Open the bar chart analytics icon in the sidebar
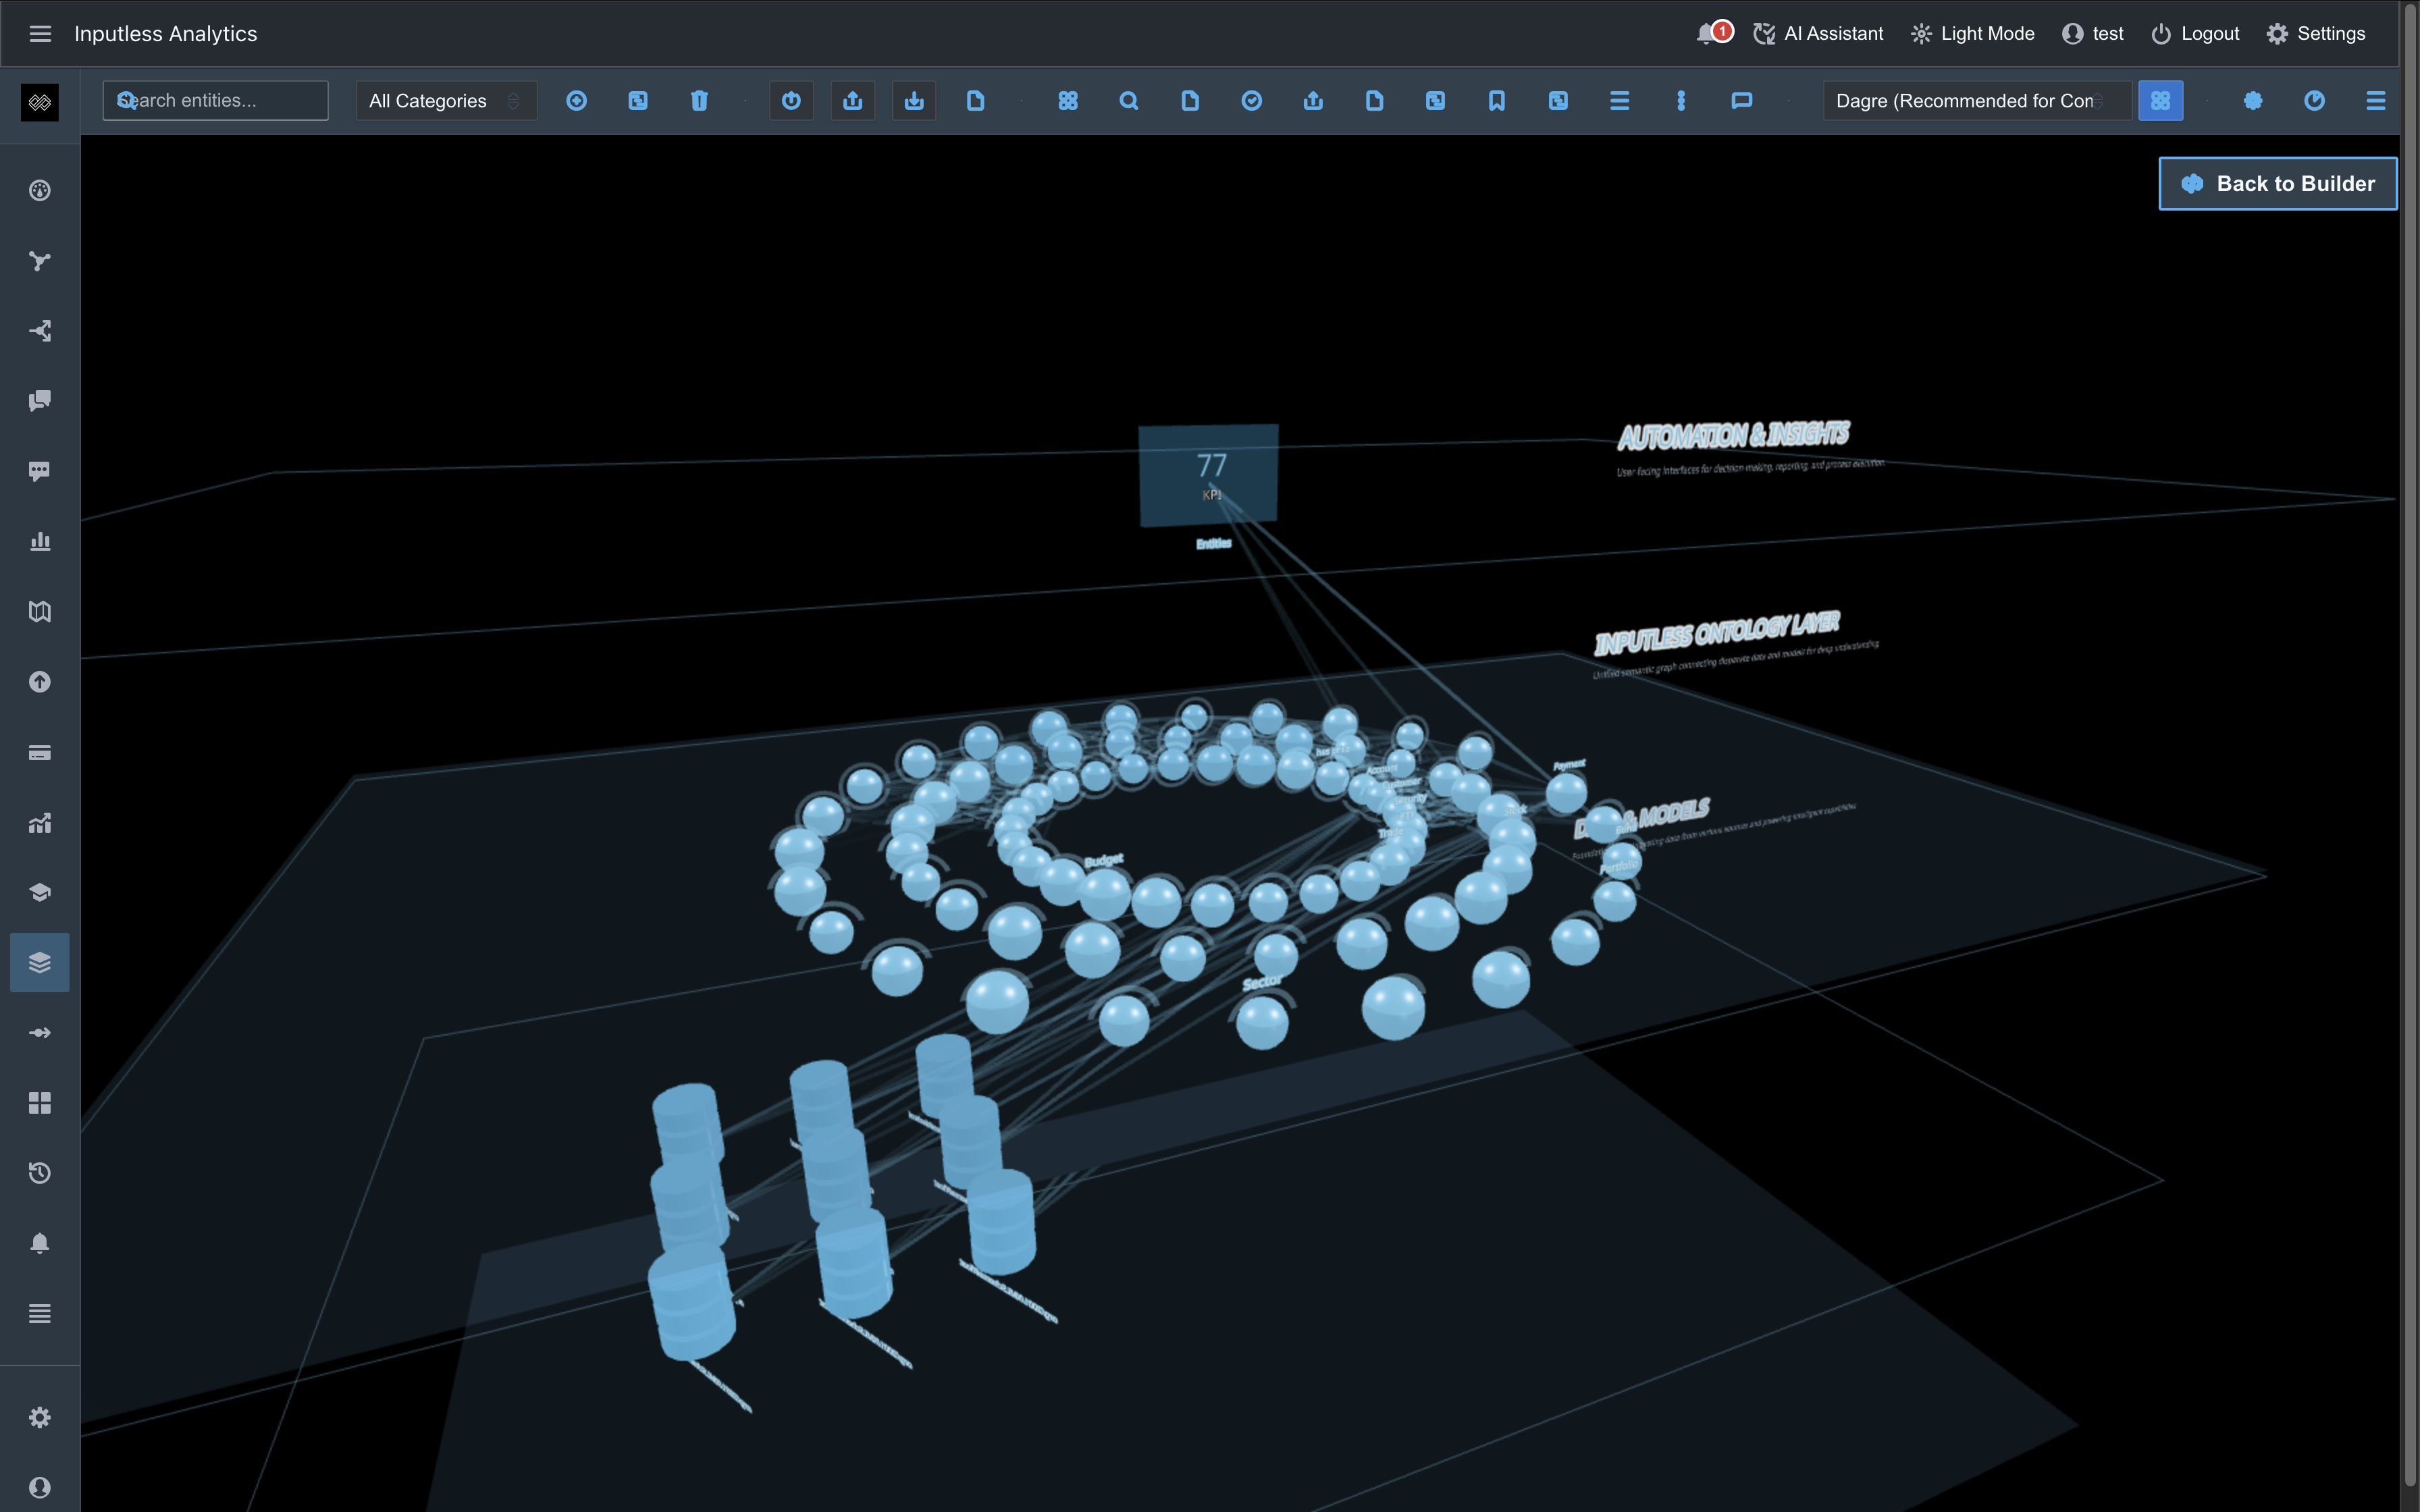Screen dimensions: 2420x1512 point(39,541)
